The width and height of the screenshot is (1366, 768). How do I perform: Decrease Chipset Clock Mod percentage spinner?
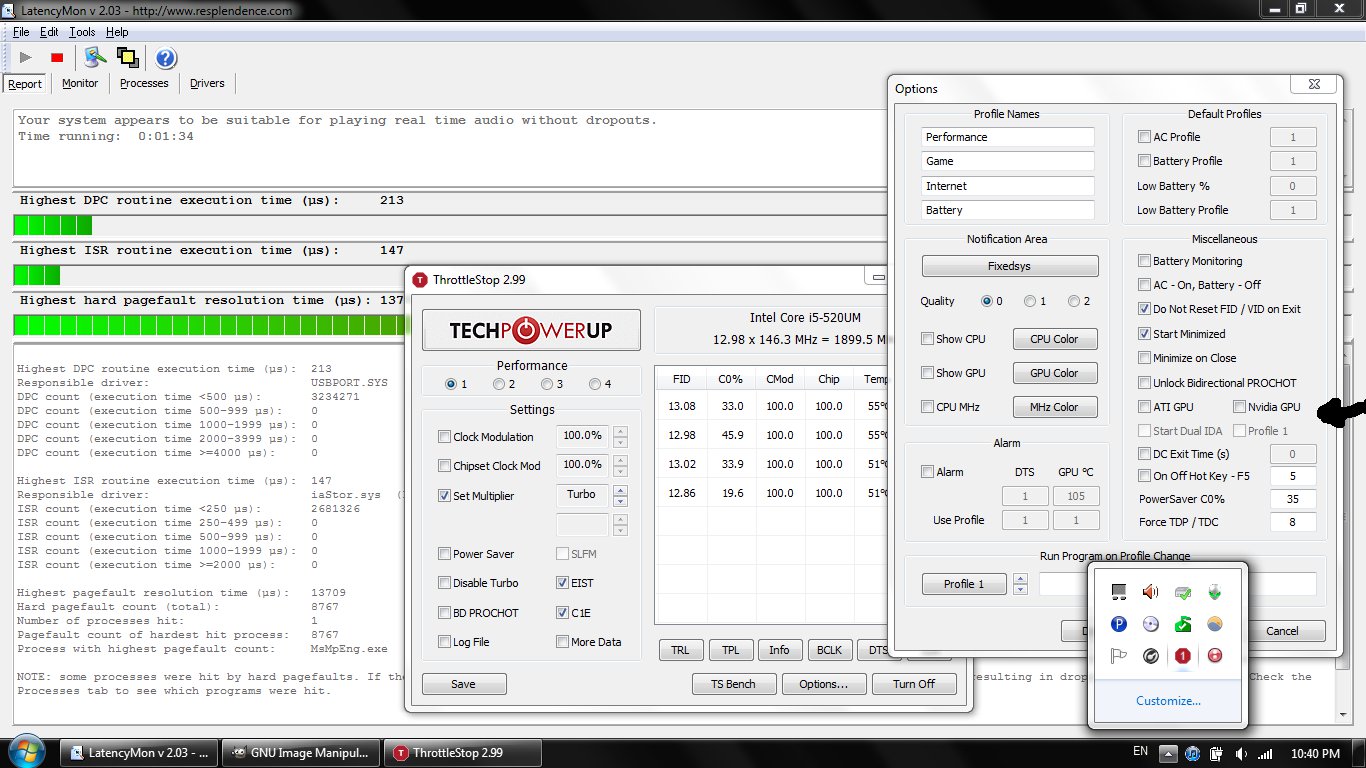[620, 471]
